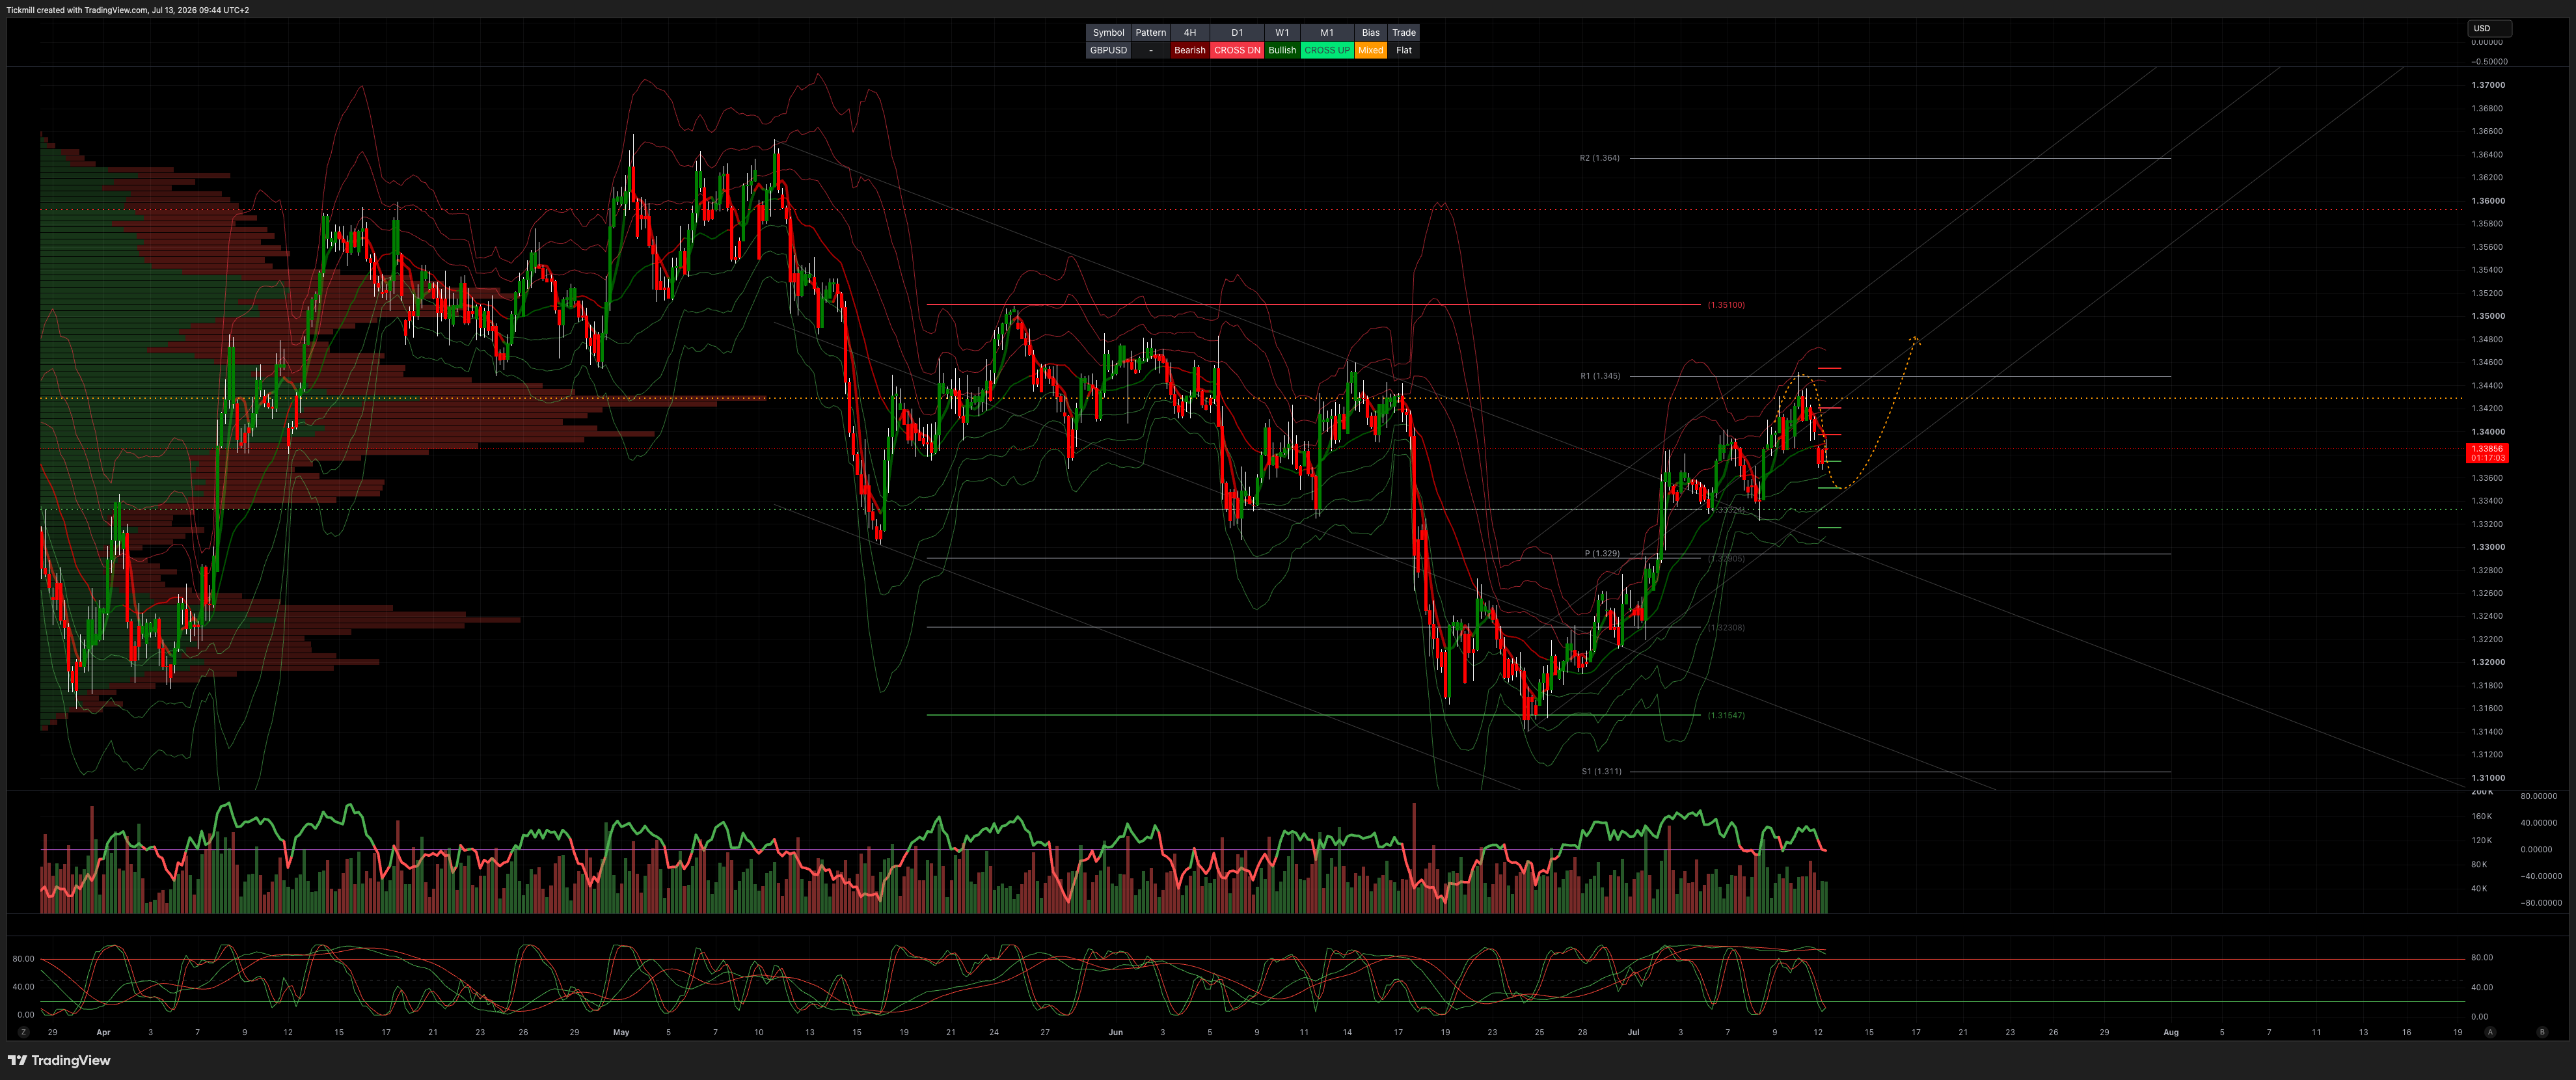Click the Apr label on time axis
Viewport: 2576px width, 1080px height.
coord(103,1032)
